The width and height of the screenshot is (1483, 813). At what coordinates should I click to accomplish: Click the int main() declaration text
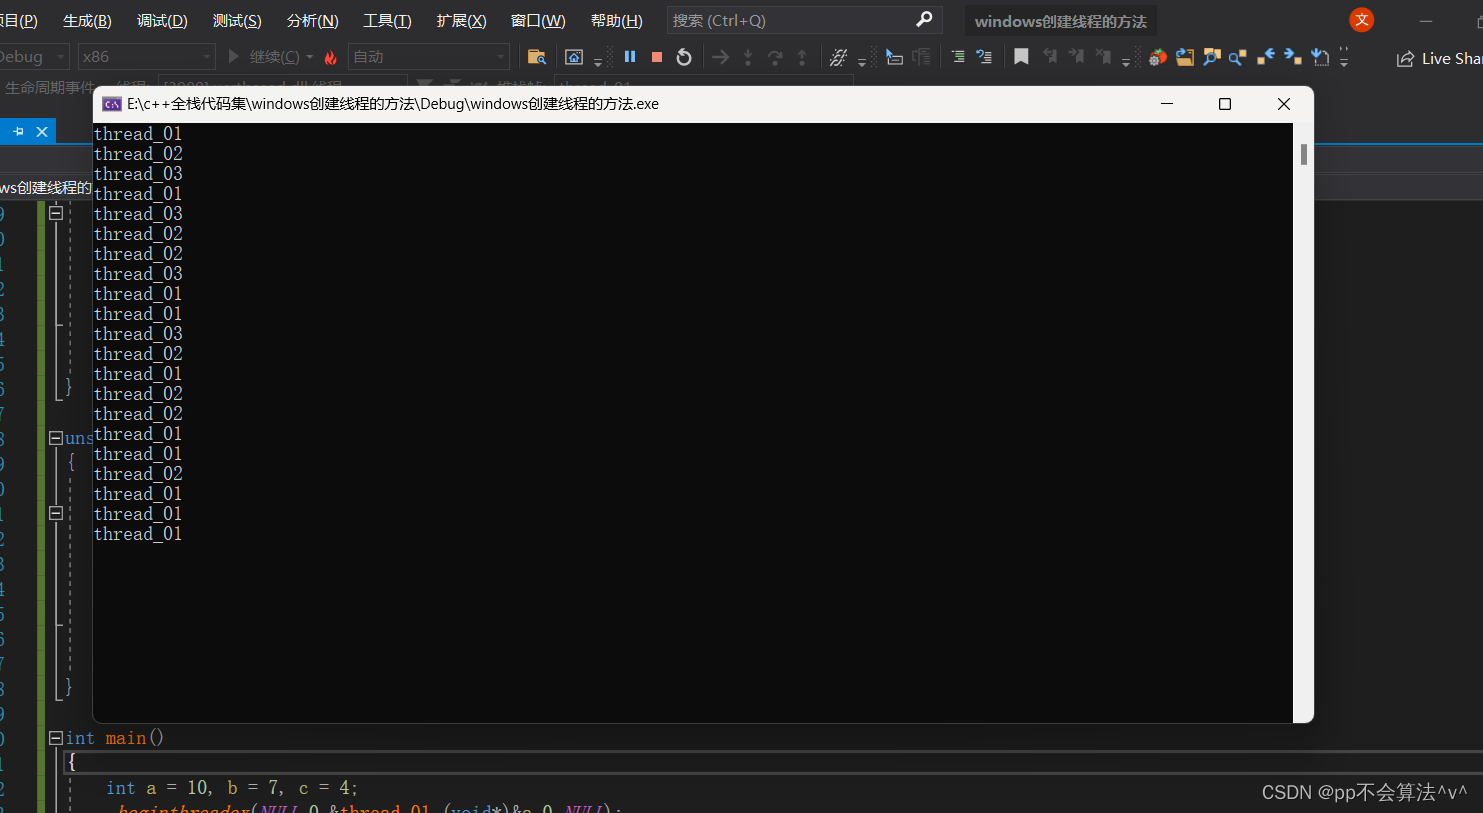(x=115, y=738)
